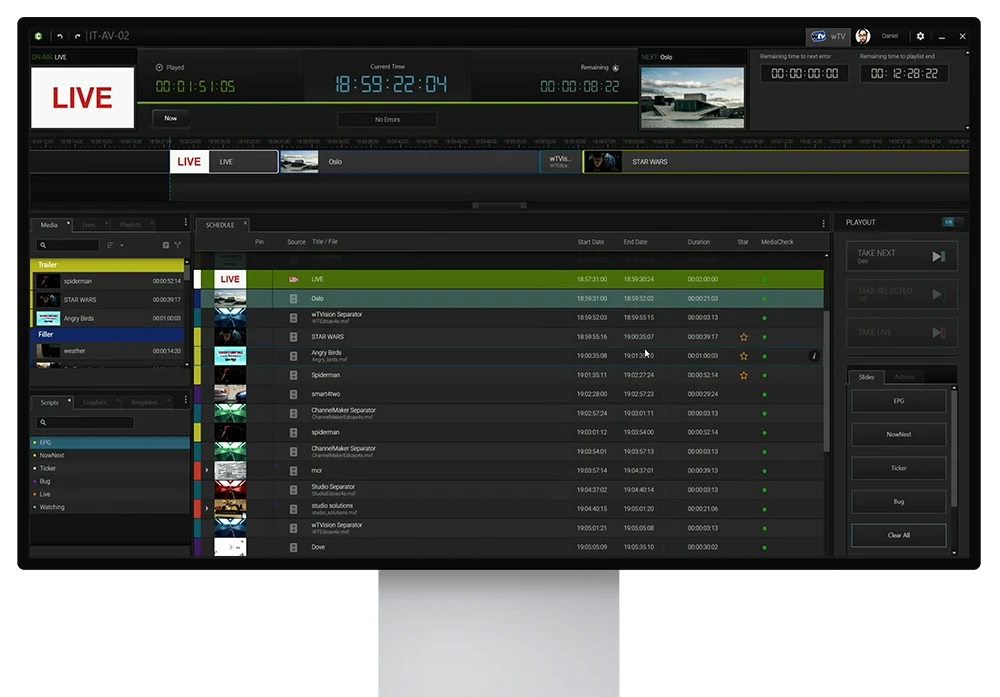Click the film source icon on smart4two row
This screenshot has height=697, width=1000.
coord(293,394)
